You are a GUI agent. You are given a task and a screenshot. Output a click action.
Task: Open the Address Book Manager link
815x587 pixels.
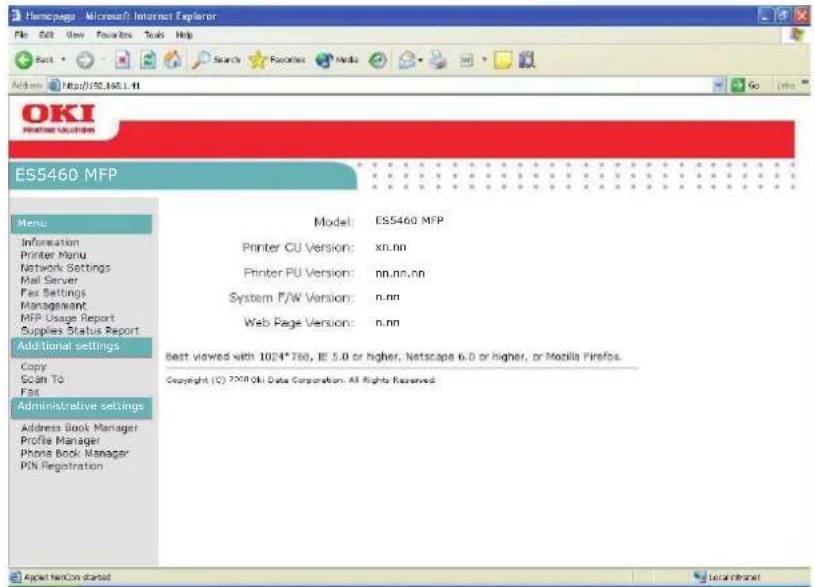(79, 428)
